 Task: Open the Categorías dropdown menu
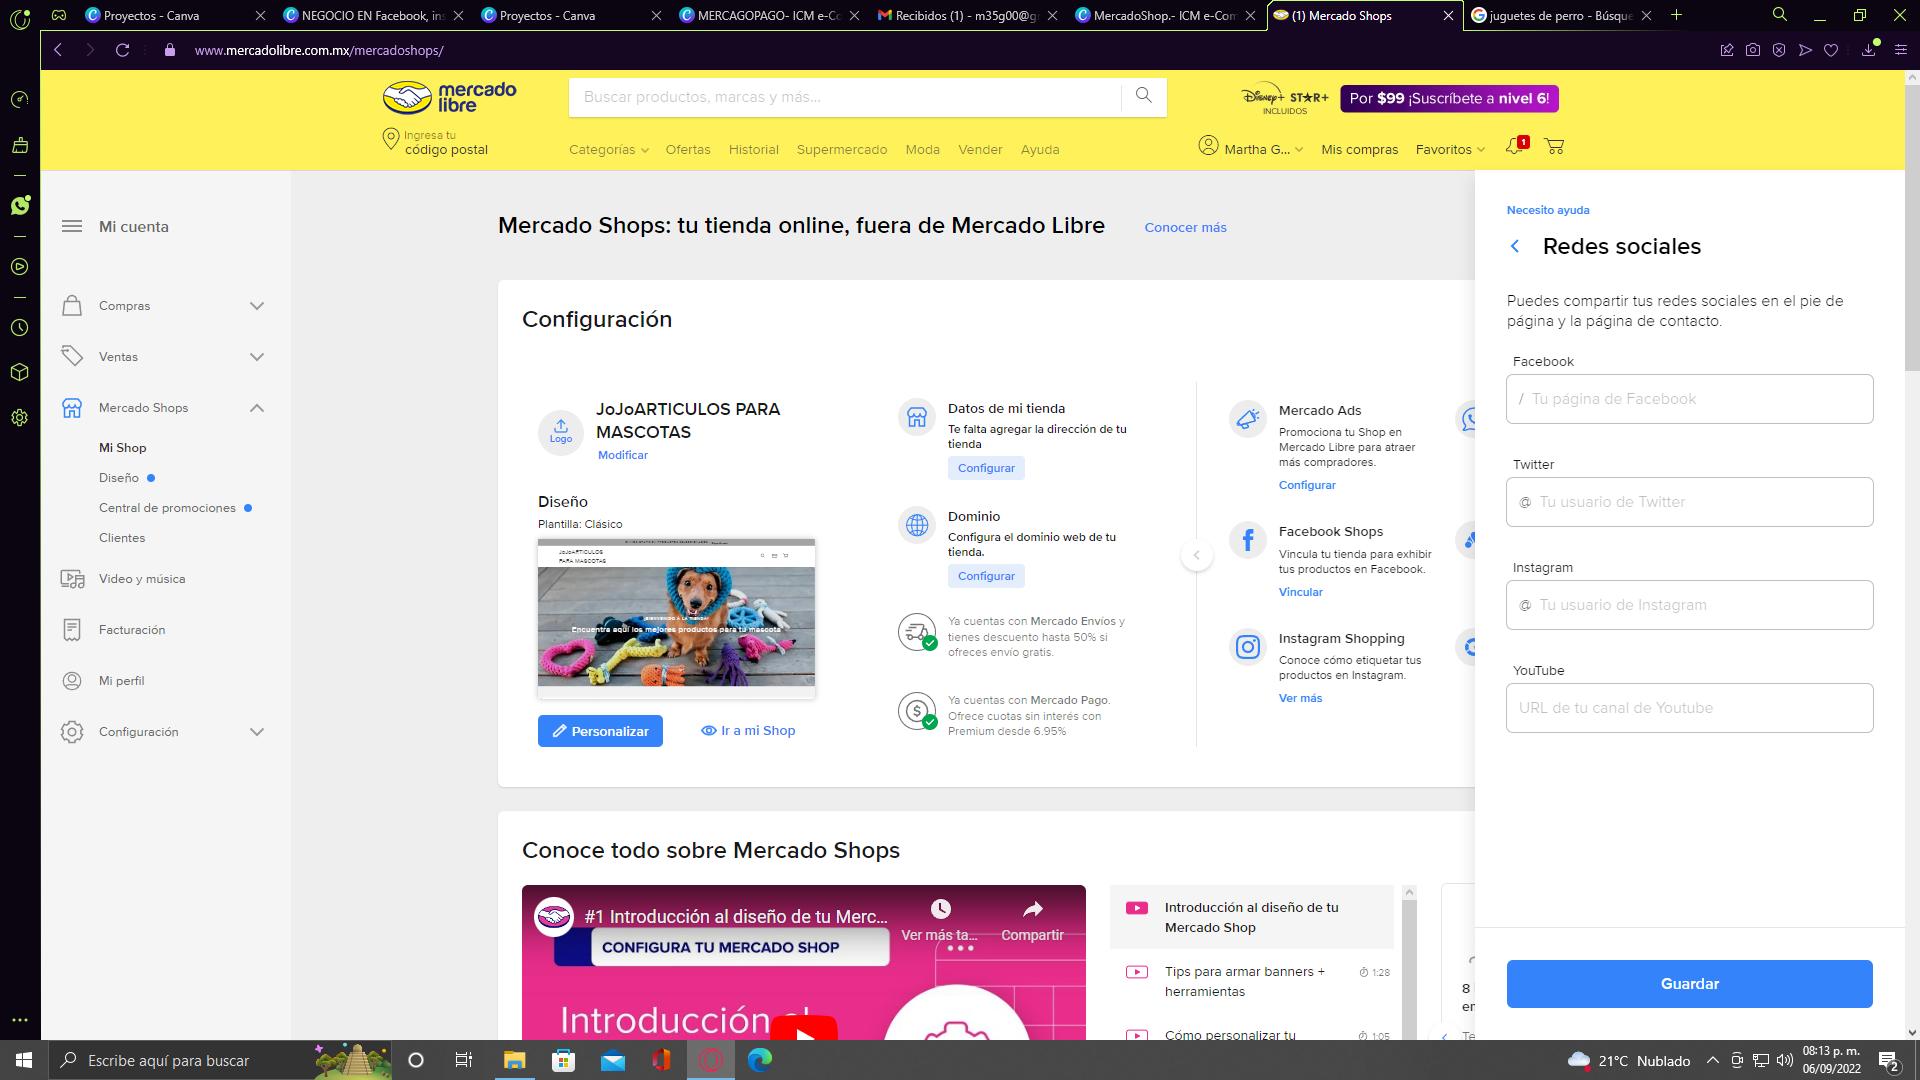tap(608, 149)
